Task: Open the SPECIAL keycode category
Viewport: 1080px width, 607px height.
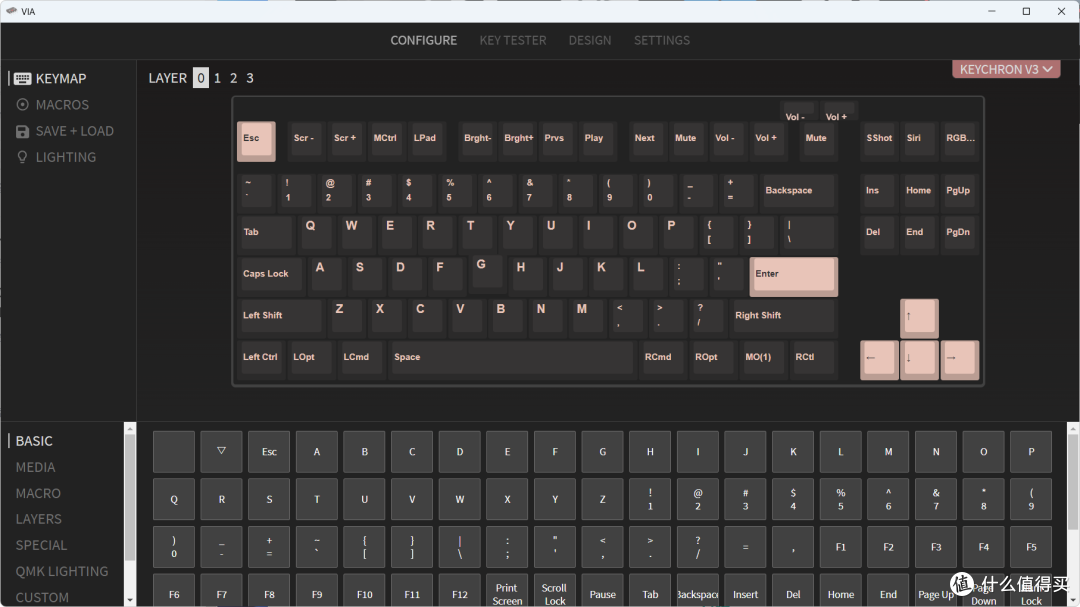Action: (41, 545)
